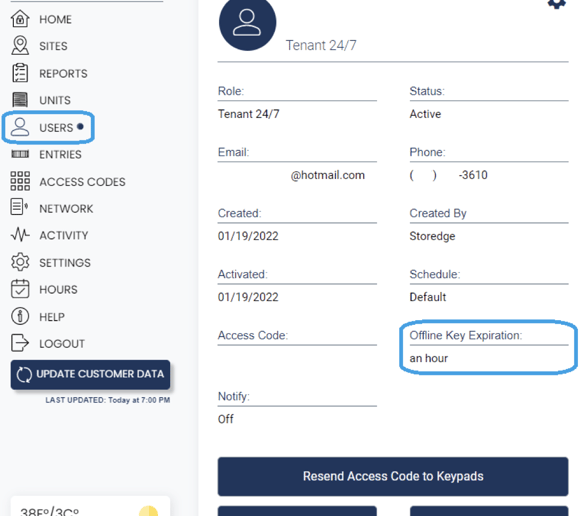Click the Hours calendar icon
587x516 pixels.
pos(20,289)
